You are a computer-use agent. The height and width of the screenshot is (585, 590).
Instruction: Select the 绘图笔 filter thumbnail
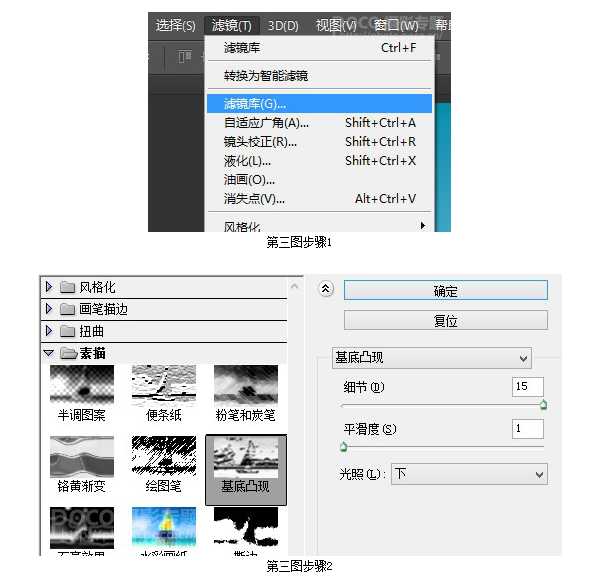tap(164, 456)
